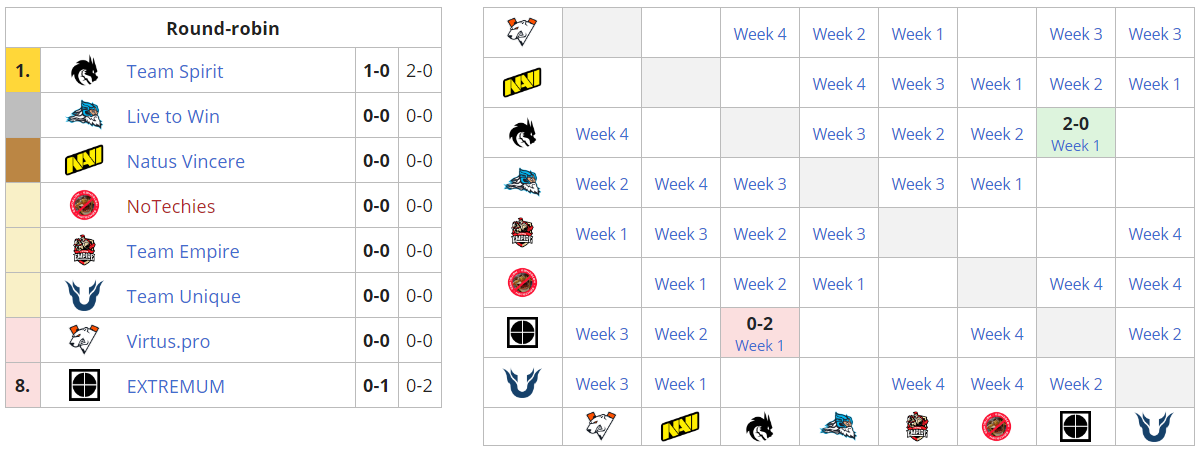Click Team Unique logo in crosstable left column
1204x453 pixels.
pyautogui.click(x=522, y=383)
